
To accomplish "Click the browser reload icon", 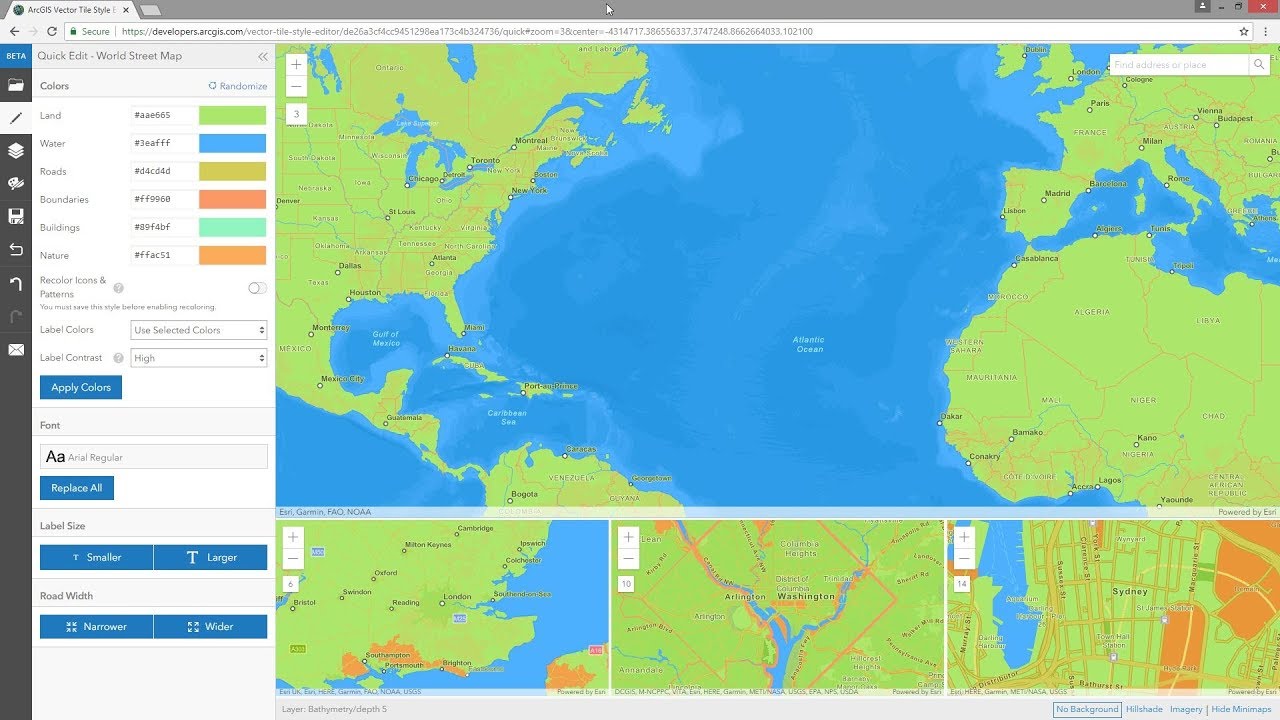I will (x=51, y=31).
